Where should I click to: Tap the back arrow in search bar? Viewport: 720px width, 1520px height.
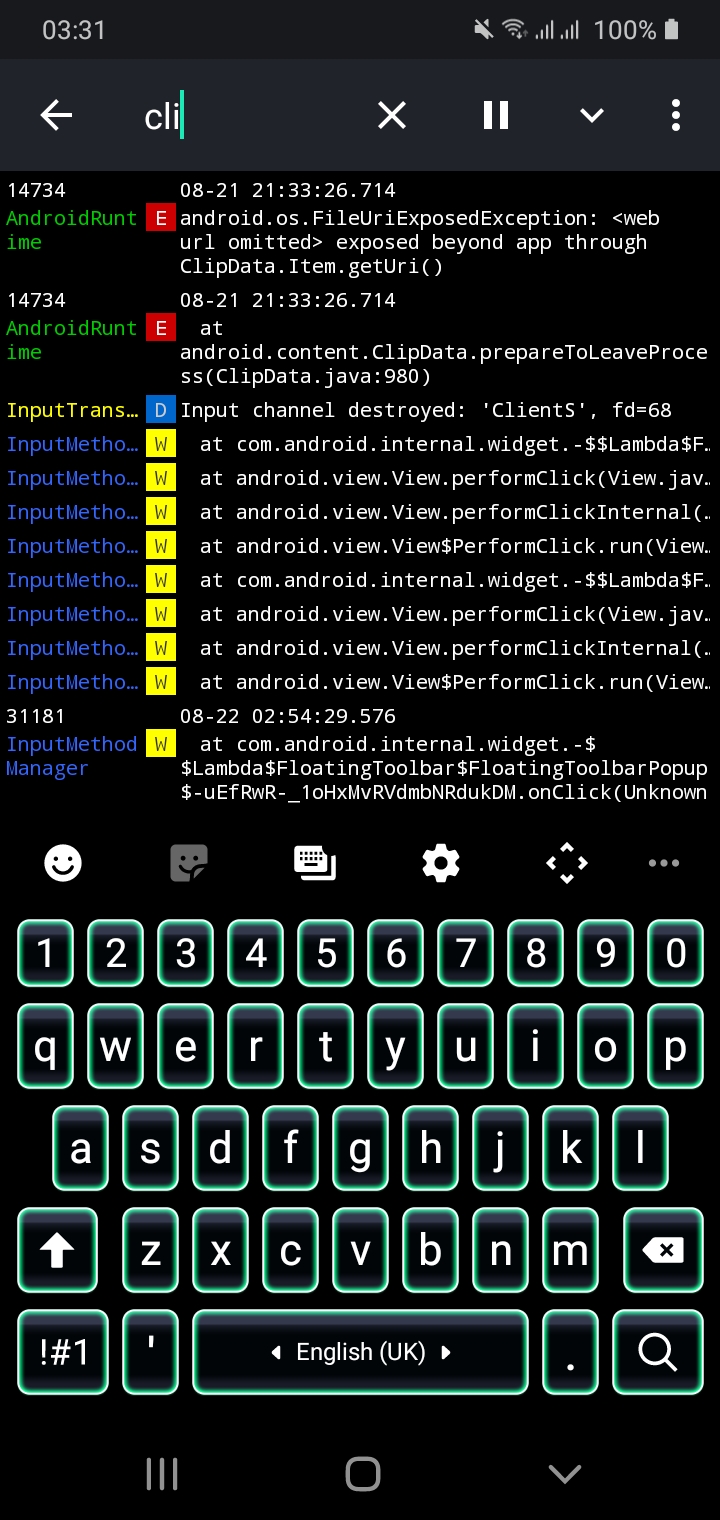pyautogui.click(x=56, y=116)
